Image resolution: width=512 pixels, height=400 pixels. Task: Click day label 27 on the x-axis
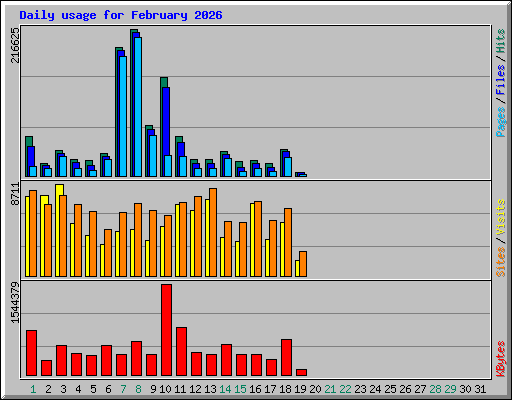click(x=420, y=389)
